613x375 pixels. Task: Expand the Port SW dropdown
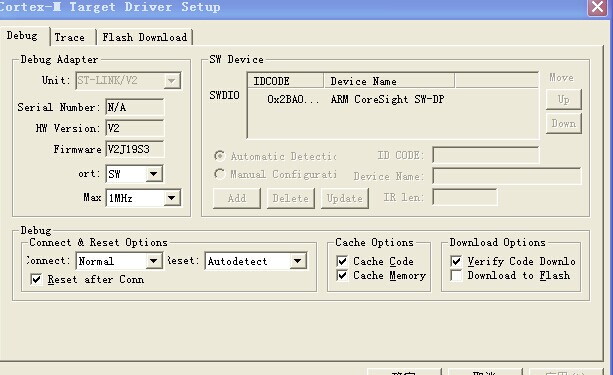point(154,174)
